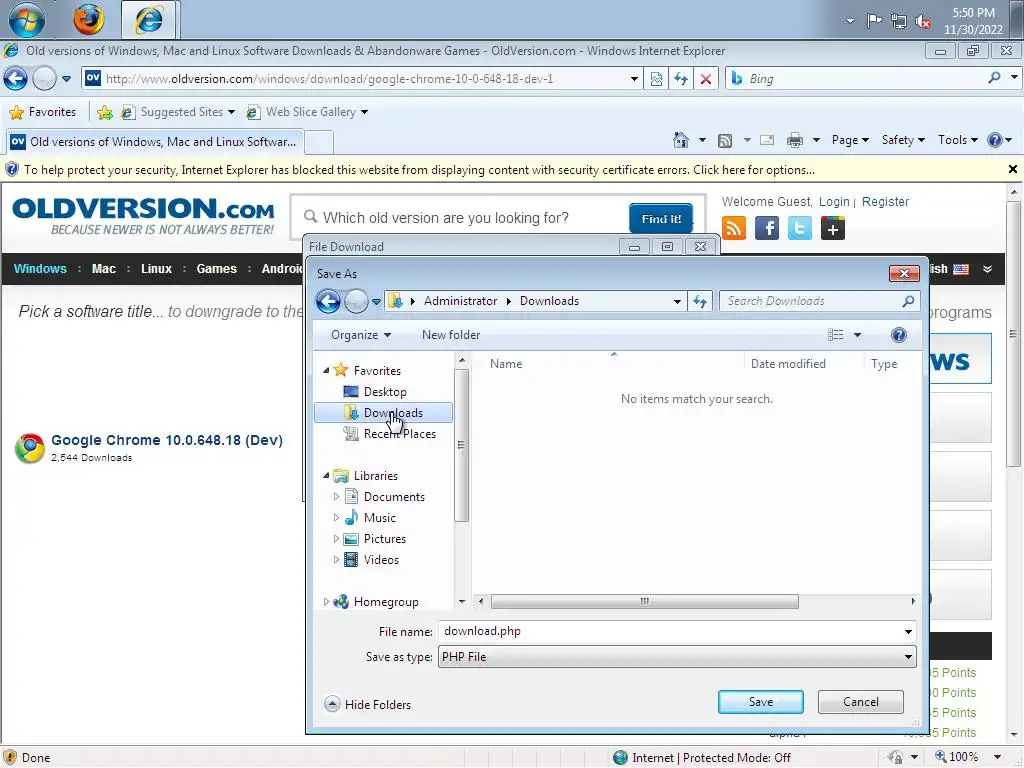The image size is (1024, 768).
Task: Open the Safety menu in IE
Action: [x=903, y=140]
